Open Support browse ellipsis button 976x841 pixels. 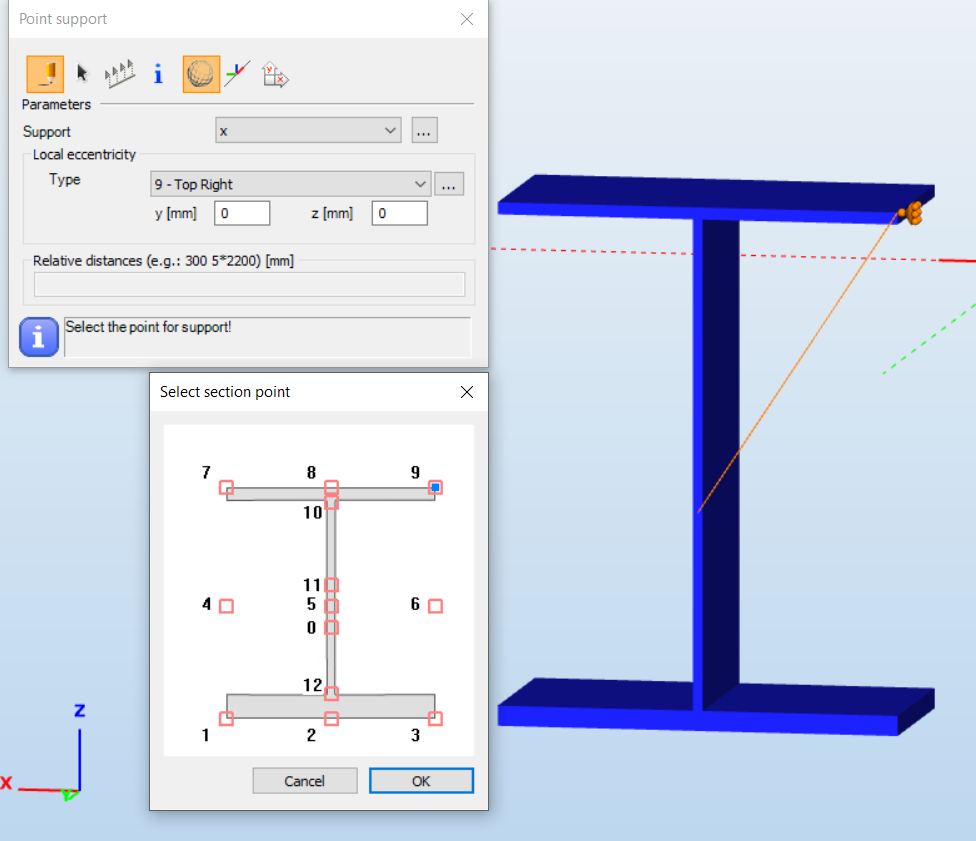click(x=424, y=131)
